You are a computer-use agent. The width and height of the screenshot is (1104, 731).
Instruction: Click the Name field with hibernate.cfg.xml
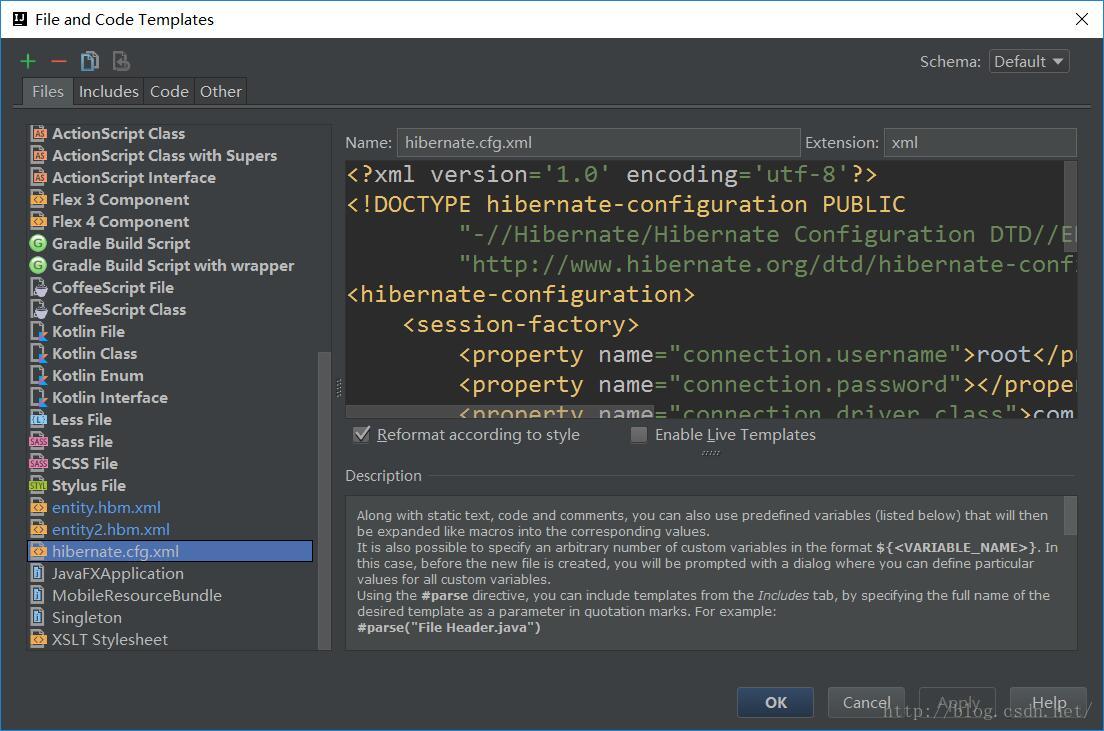[598, 142]
